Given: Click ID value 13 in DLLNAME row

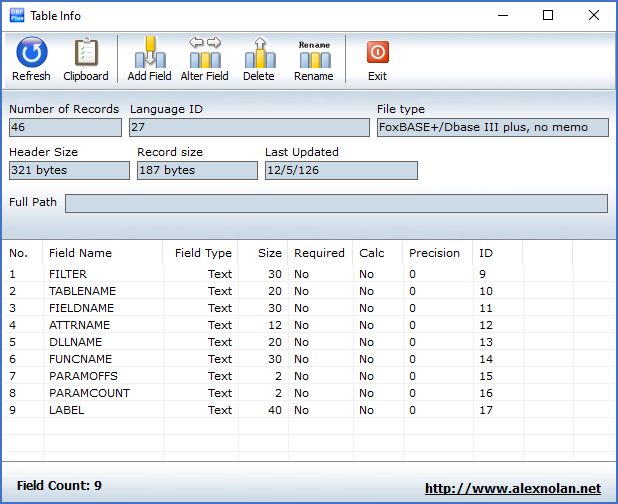Looking at the screenshot, I should coord(486,342).
